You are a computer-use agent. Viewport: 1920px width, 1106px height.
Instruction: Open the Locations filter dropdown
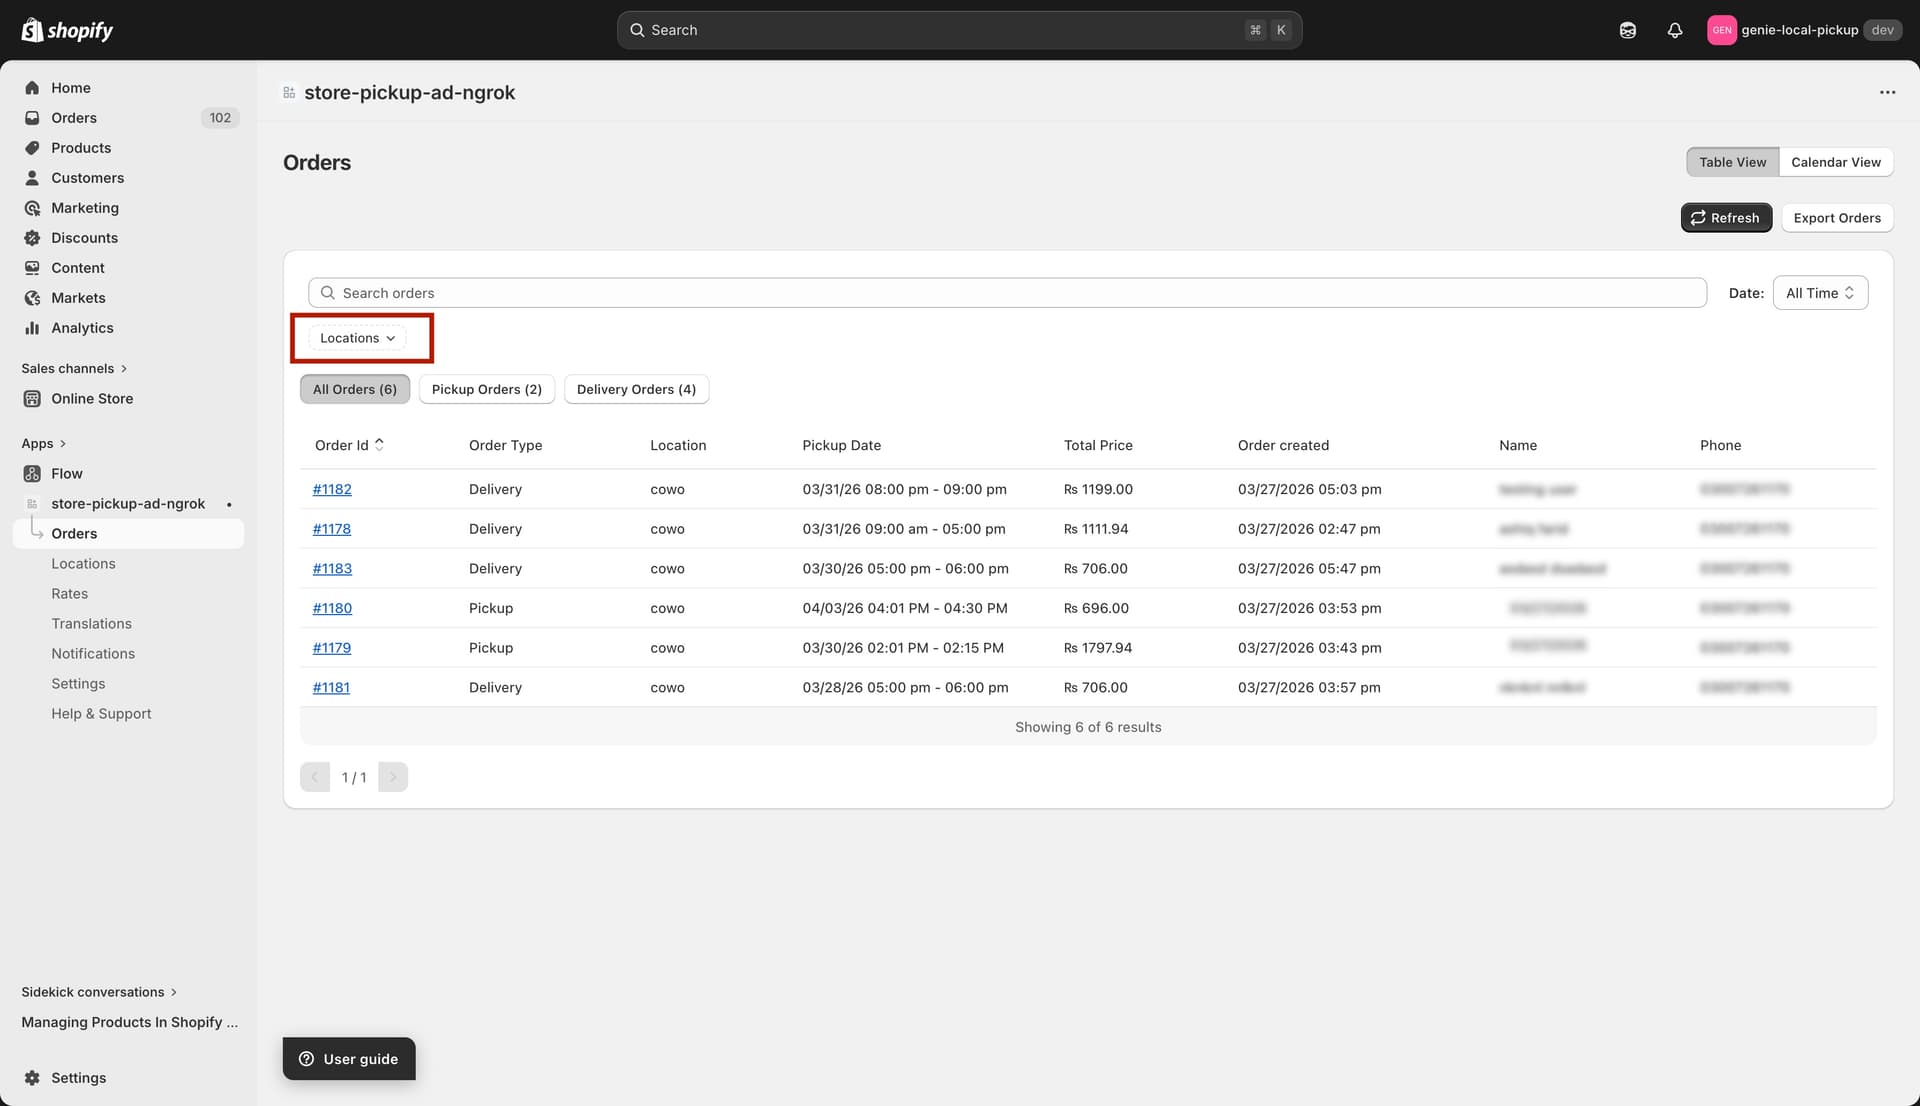click(356, 338)
